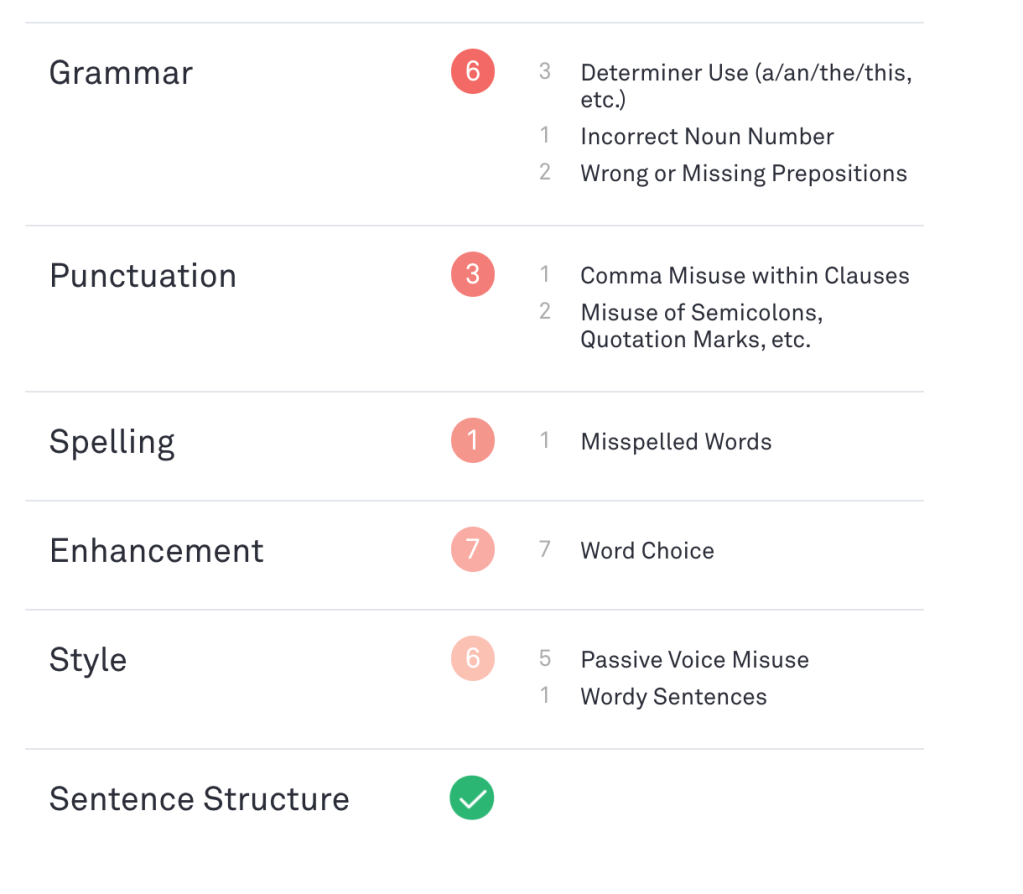The image size is (1023, 894).
Task: View Wrong or Missing Prepositions issues
Action: coord(743,174)
